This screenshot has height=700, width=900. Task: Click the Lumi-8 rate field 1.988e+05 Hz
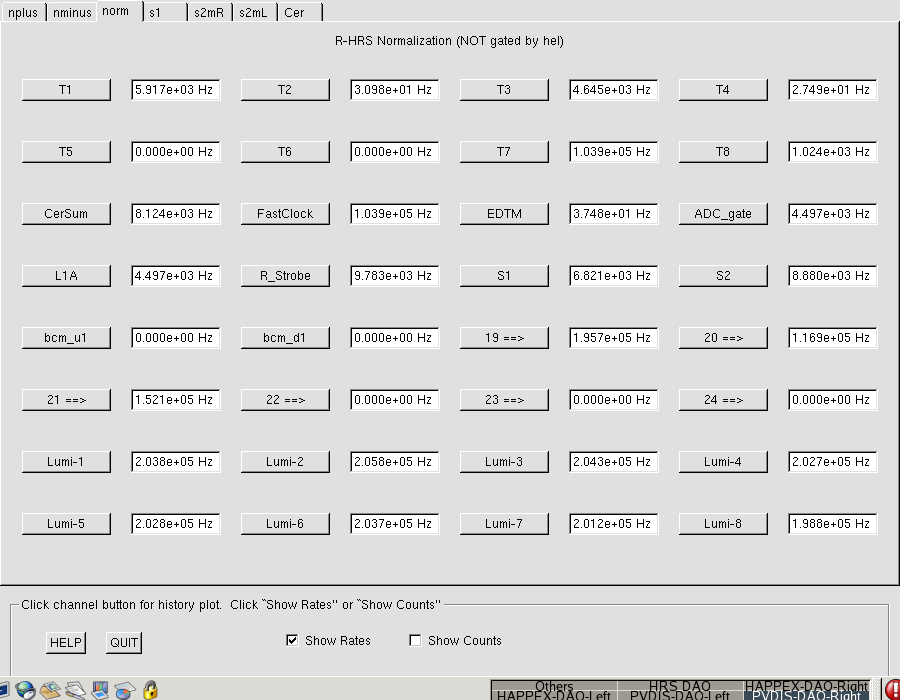pos(833,523)
